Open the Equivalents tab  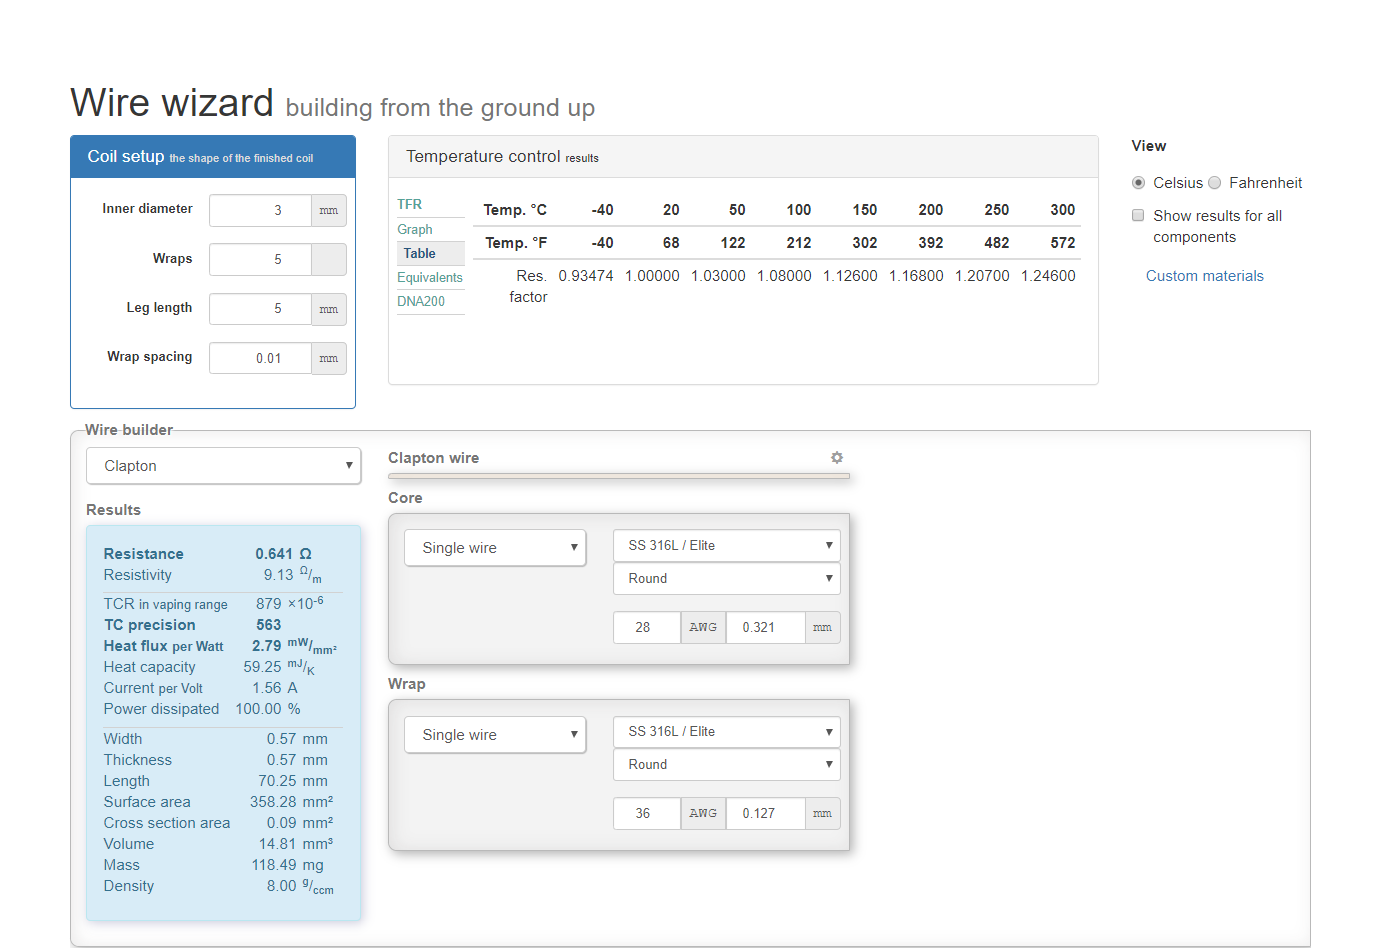(x=430, y=277)
